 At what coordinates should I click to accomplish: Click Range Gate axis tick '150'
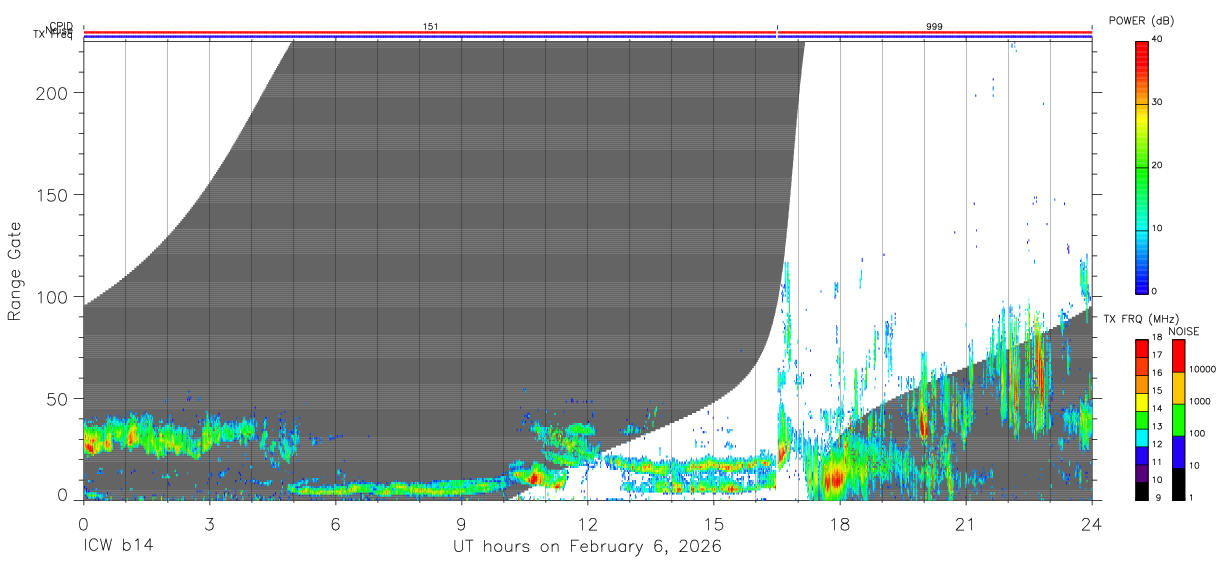(53, 195)
